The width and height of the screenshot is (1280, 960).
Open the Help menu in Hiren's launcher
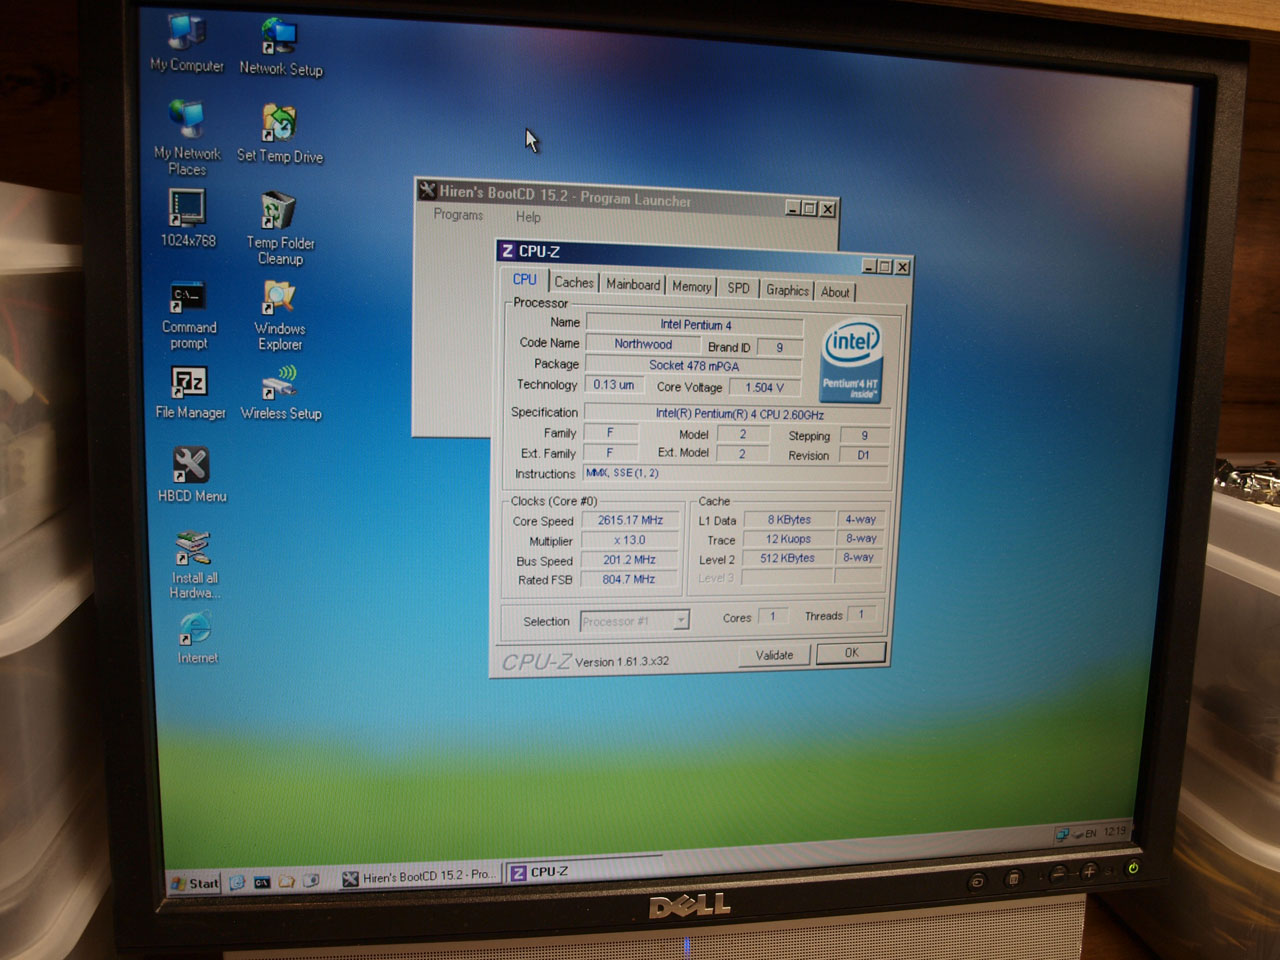528,217
